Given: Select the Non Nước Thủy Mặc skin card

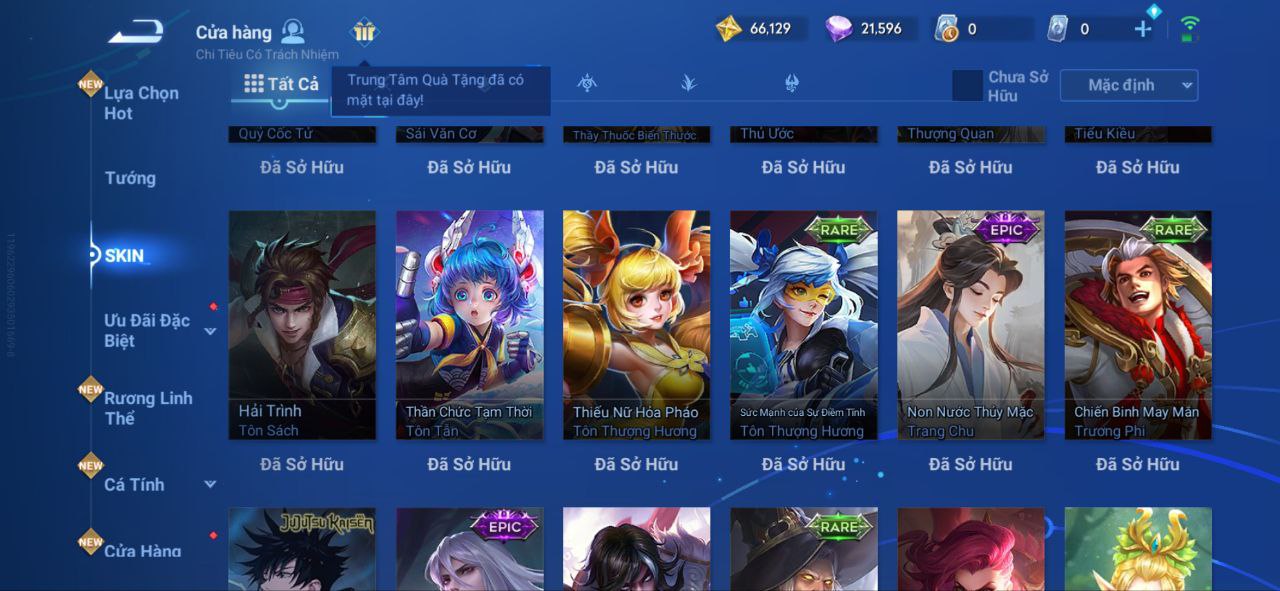Looking at the screenshot, I should click(970, 325).
